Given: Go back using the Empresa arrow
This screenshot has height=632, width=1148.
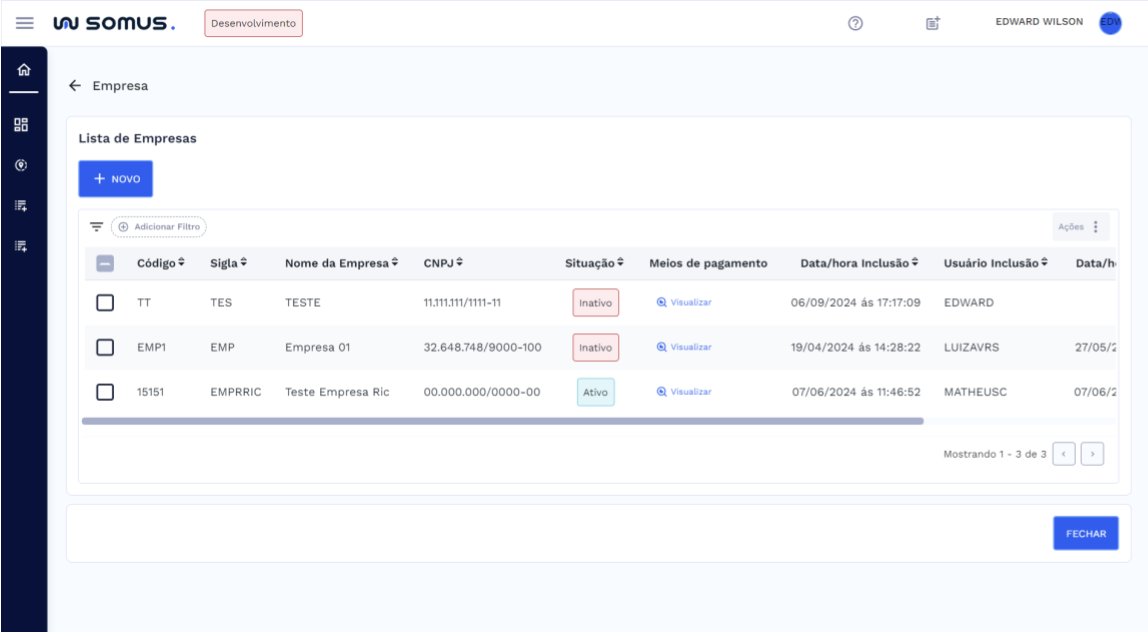Looking at the screenshot, I should coord(75,86).
